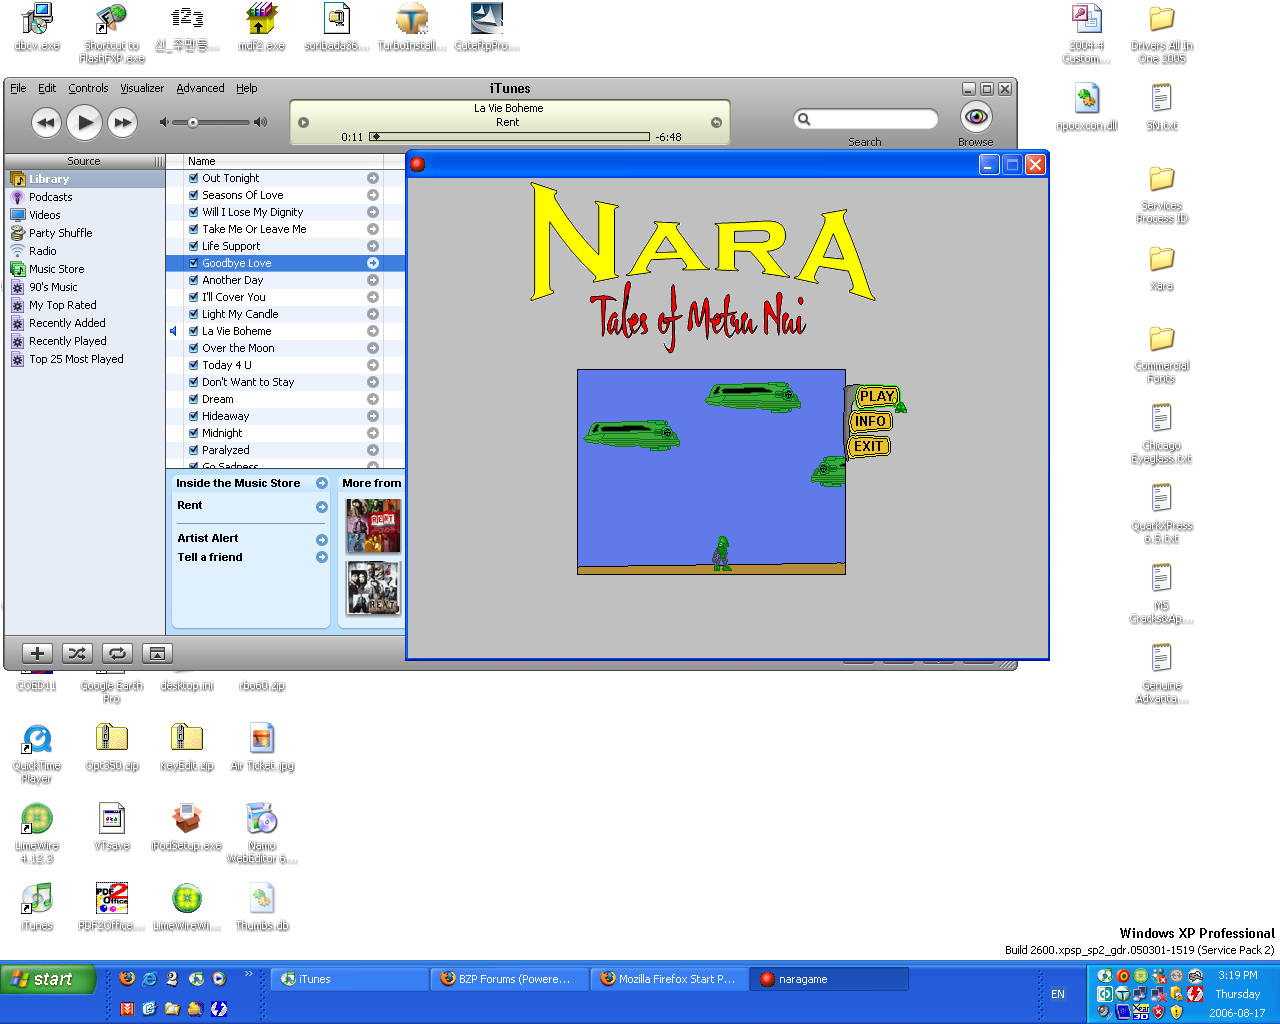This screenshot has height=1024, width=1280.
Task: Click inside the iTunes Search field
Action: point(866,118)
